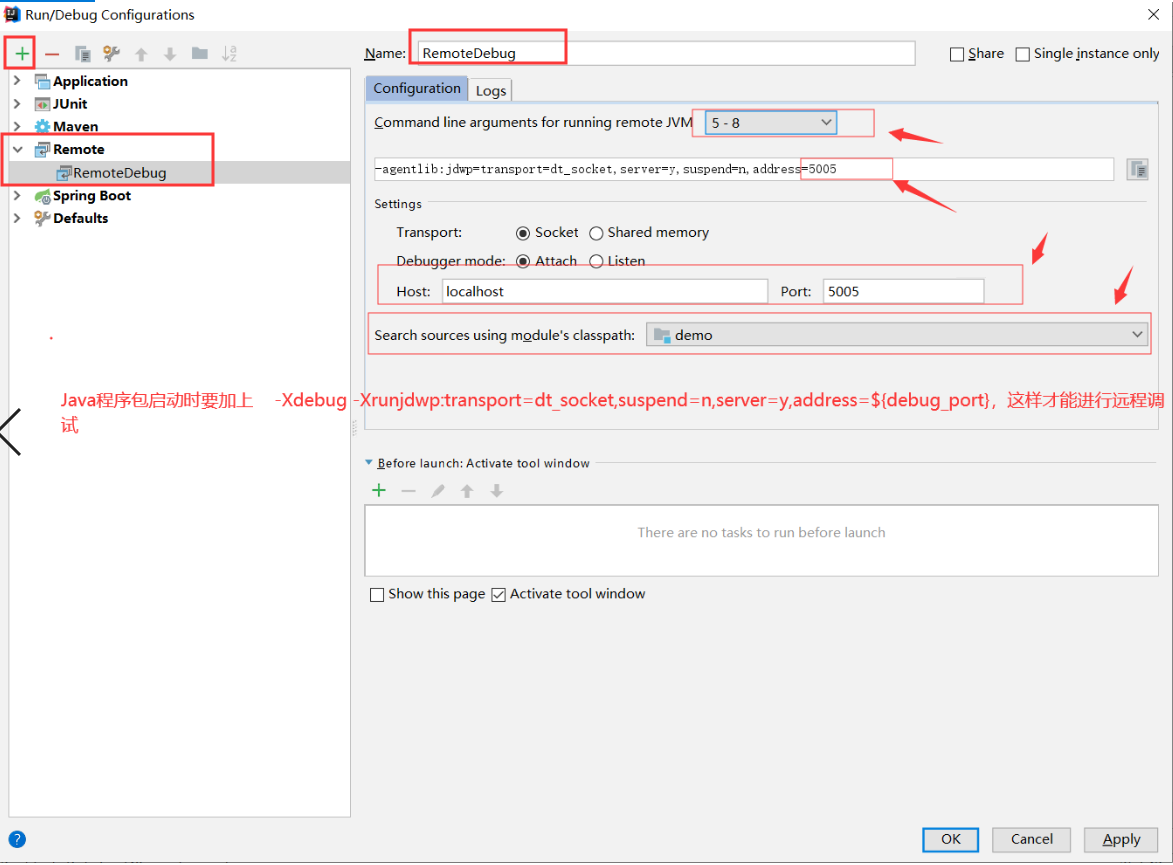1173x865 pixels.
Task: Move configuration down in left toolbar
Action: click(x=170, y=54)
